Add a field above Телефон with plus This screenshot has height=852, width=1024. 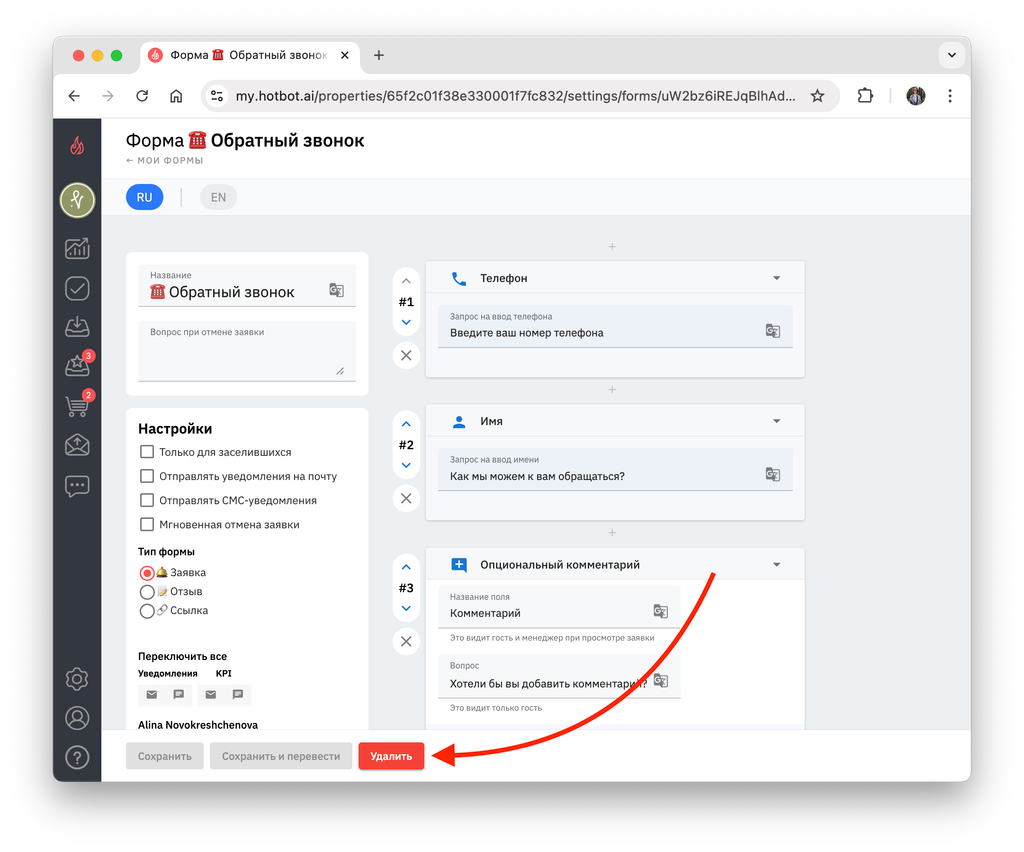point(612,247)
